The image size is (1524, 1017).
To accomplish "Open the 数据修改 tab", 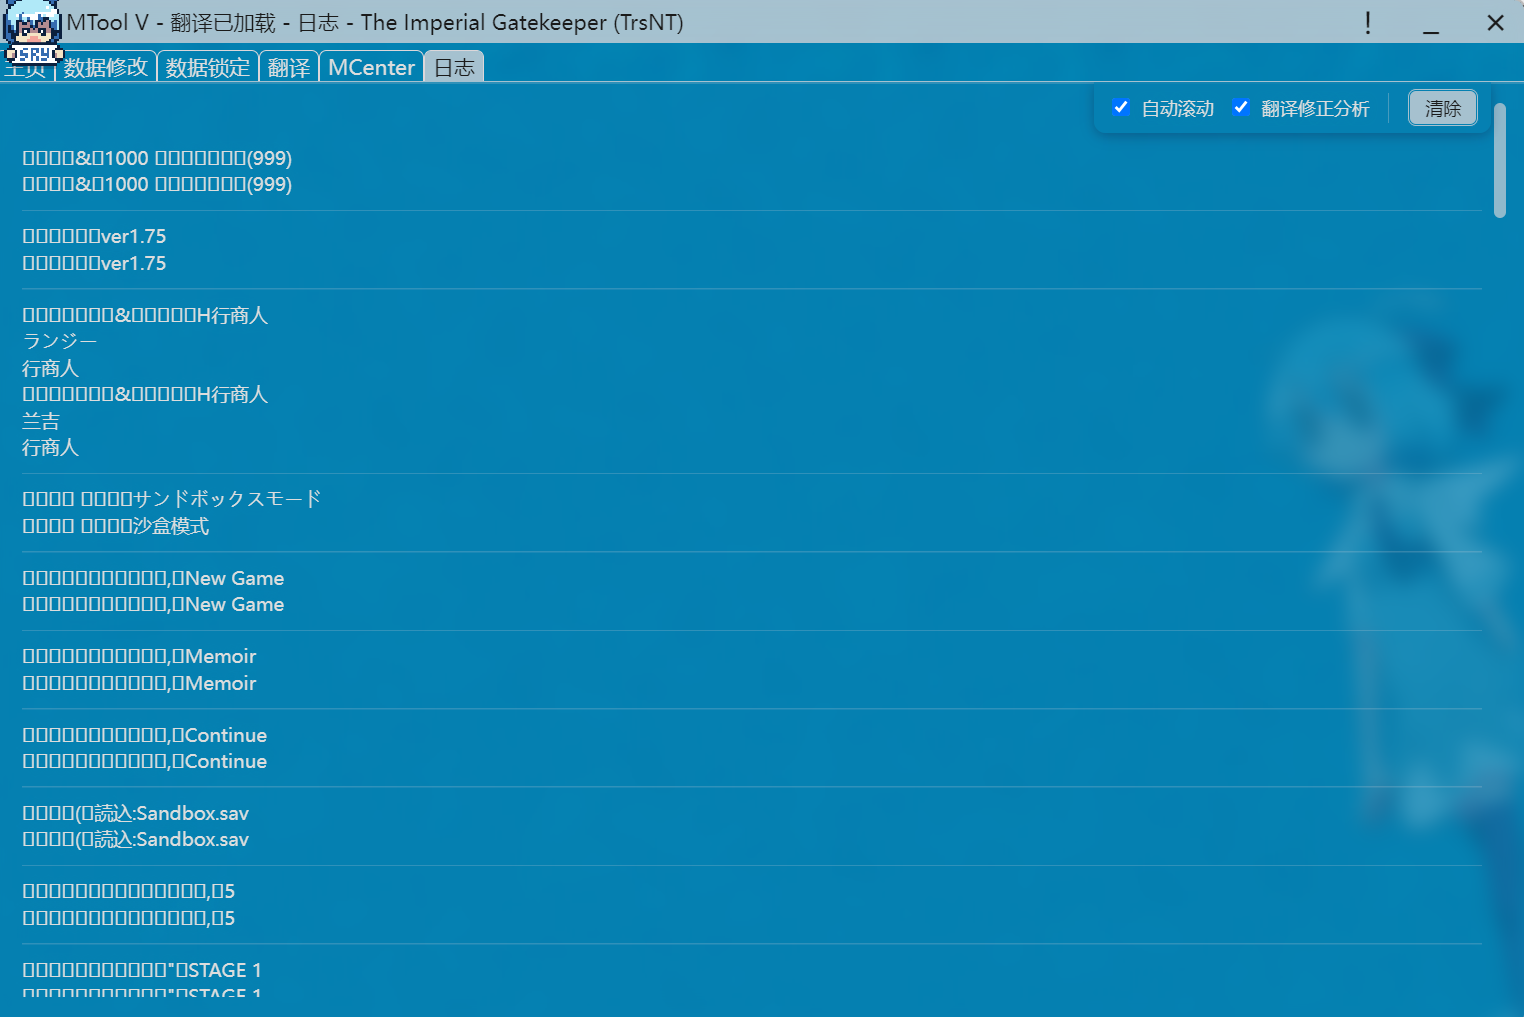I will click(x=106, y=67).
